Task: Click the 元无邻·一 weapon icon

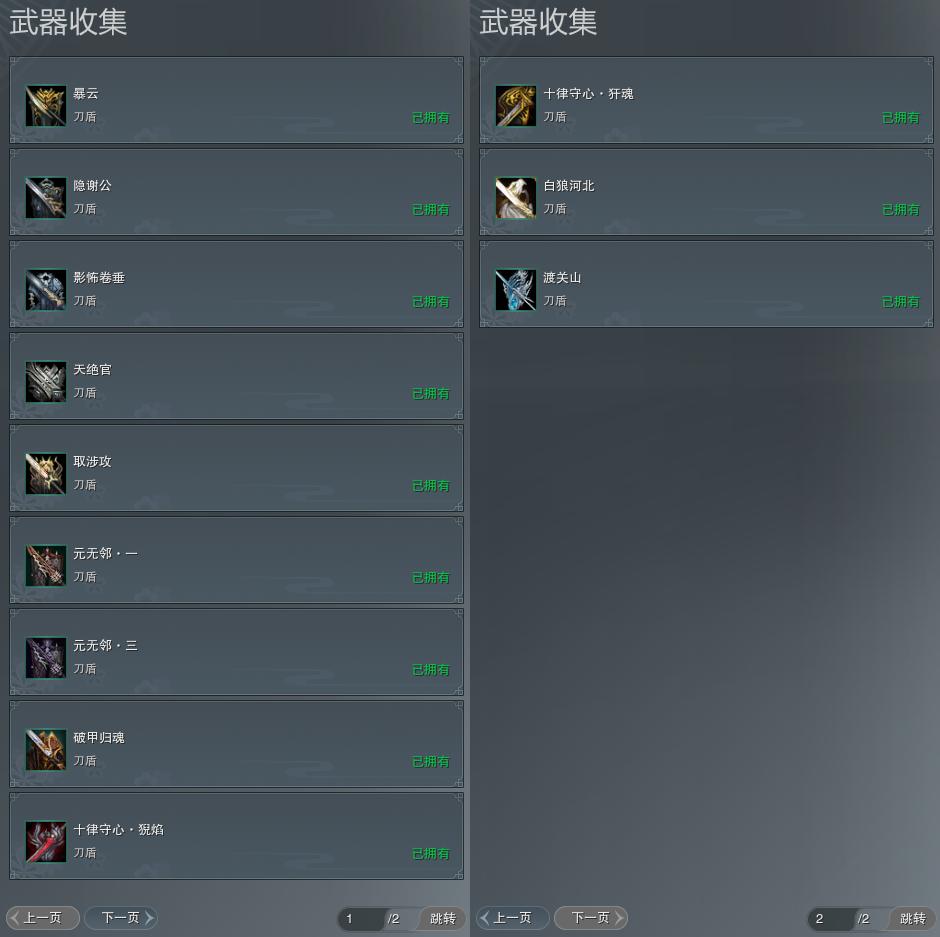Action: (x=46, y=565)
